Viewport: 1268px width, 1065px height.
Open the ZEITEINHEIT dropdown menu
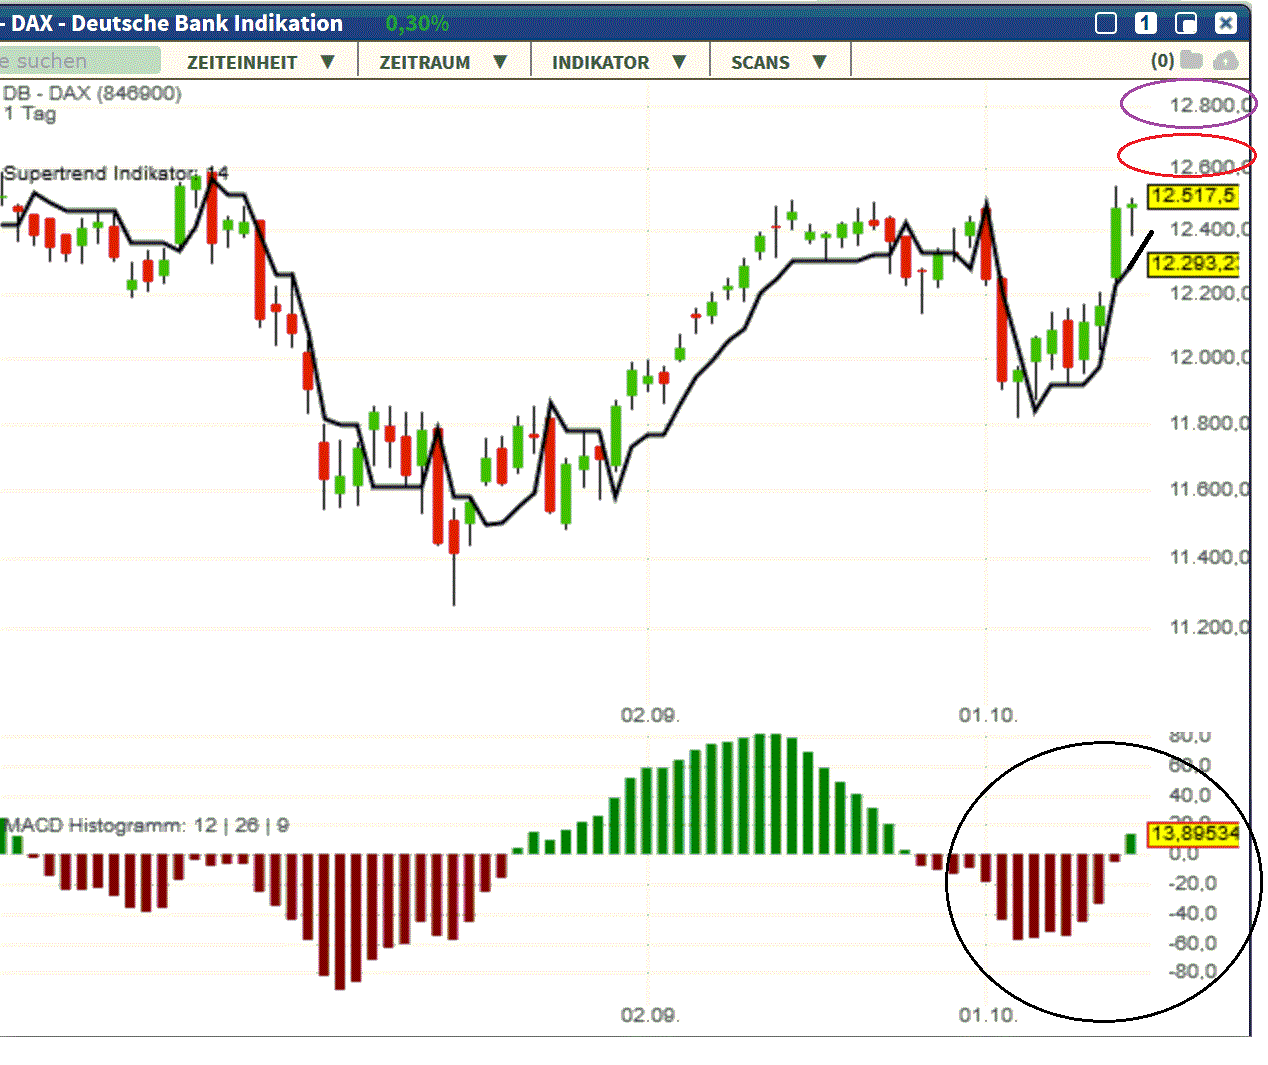click(261, 62)
